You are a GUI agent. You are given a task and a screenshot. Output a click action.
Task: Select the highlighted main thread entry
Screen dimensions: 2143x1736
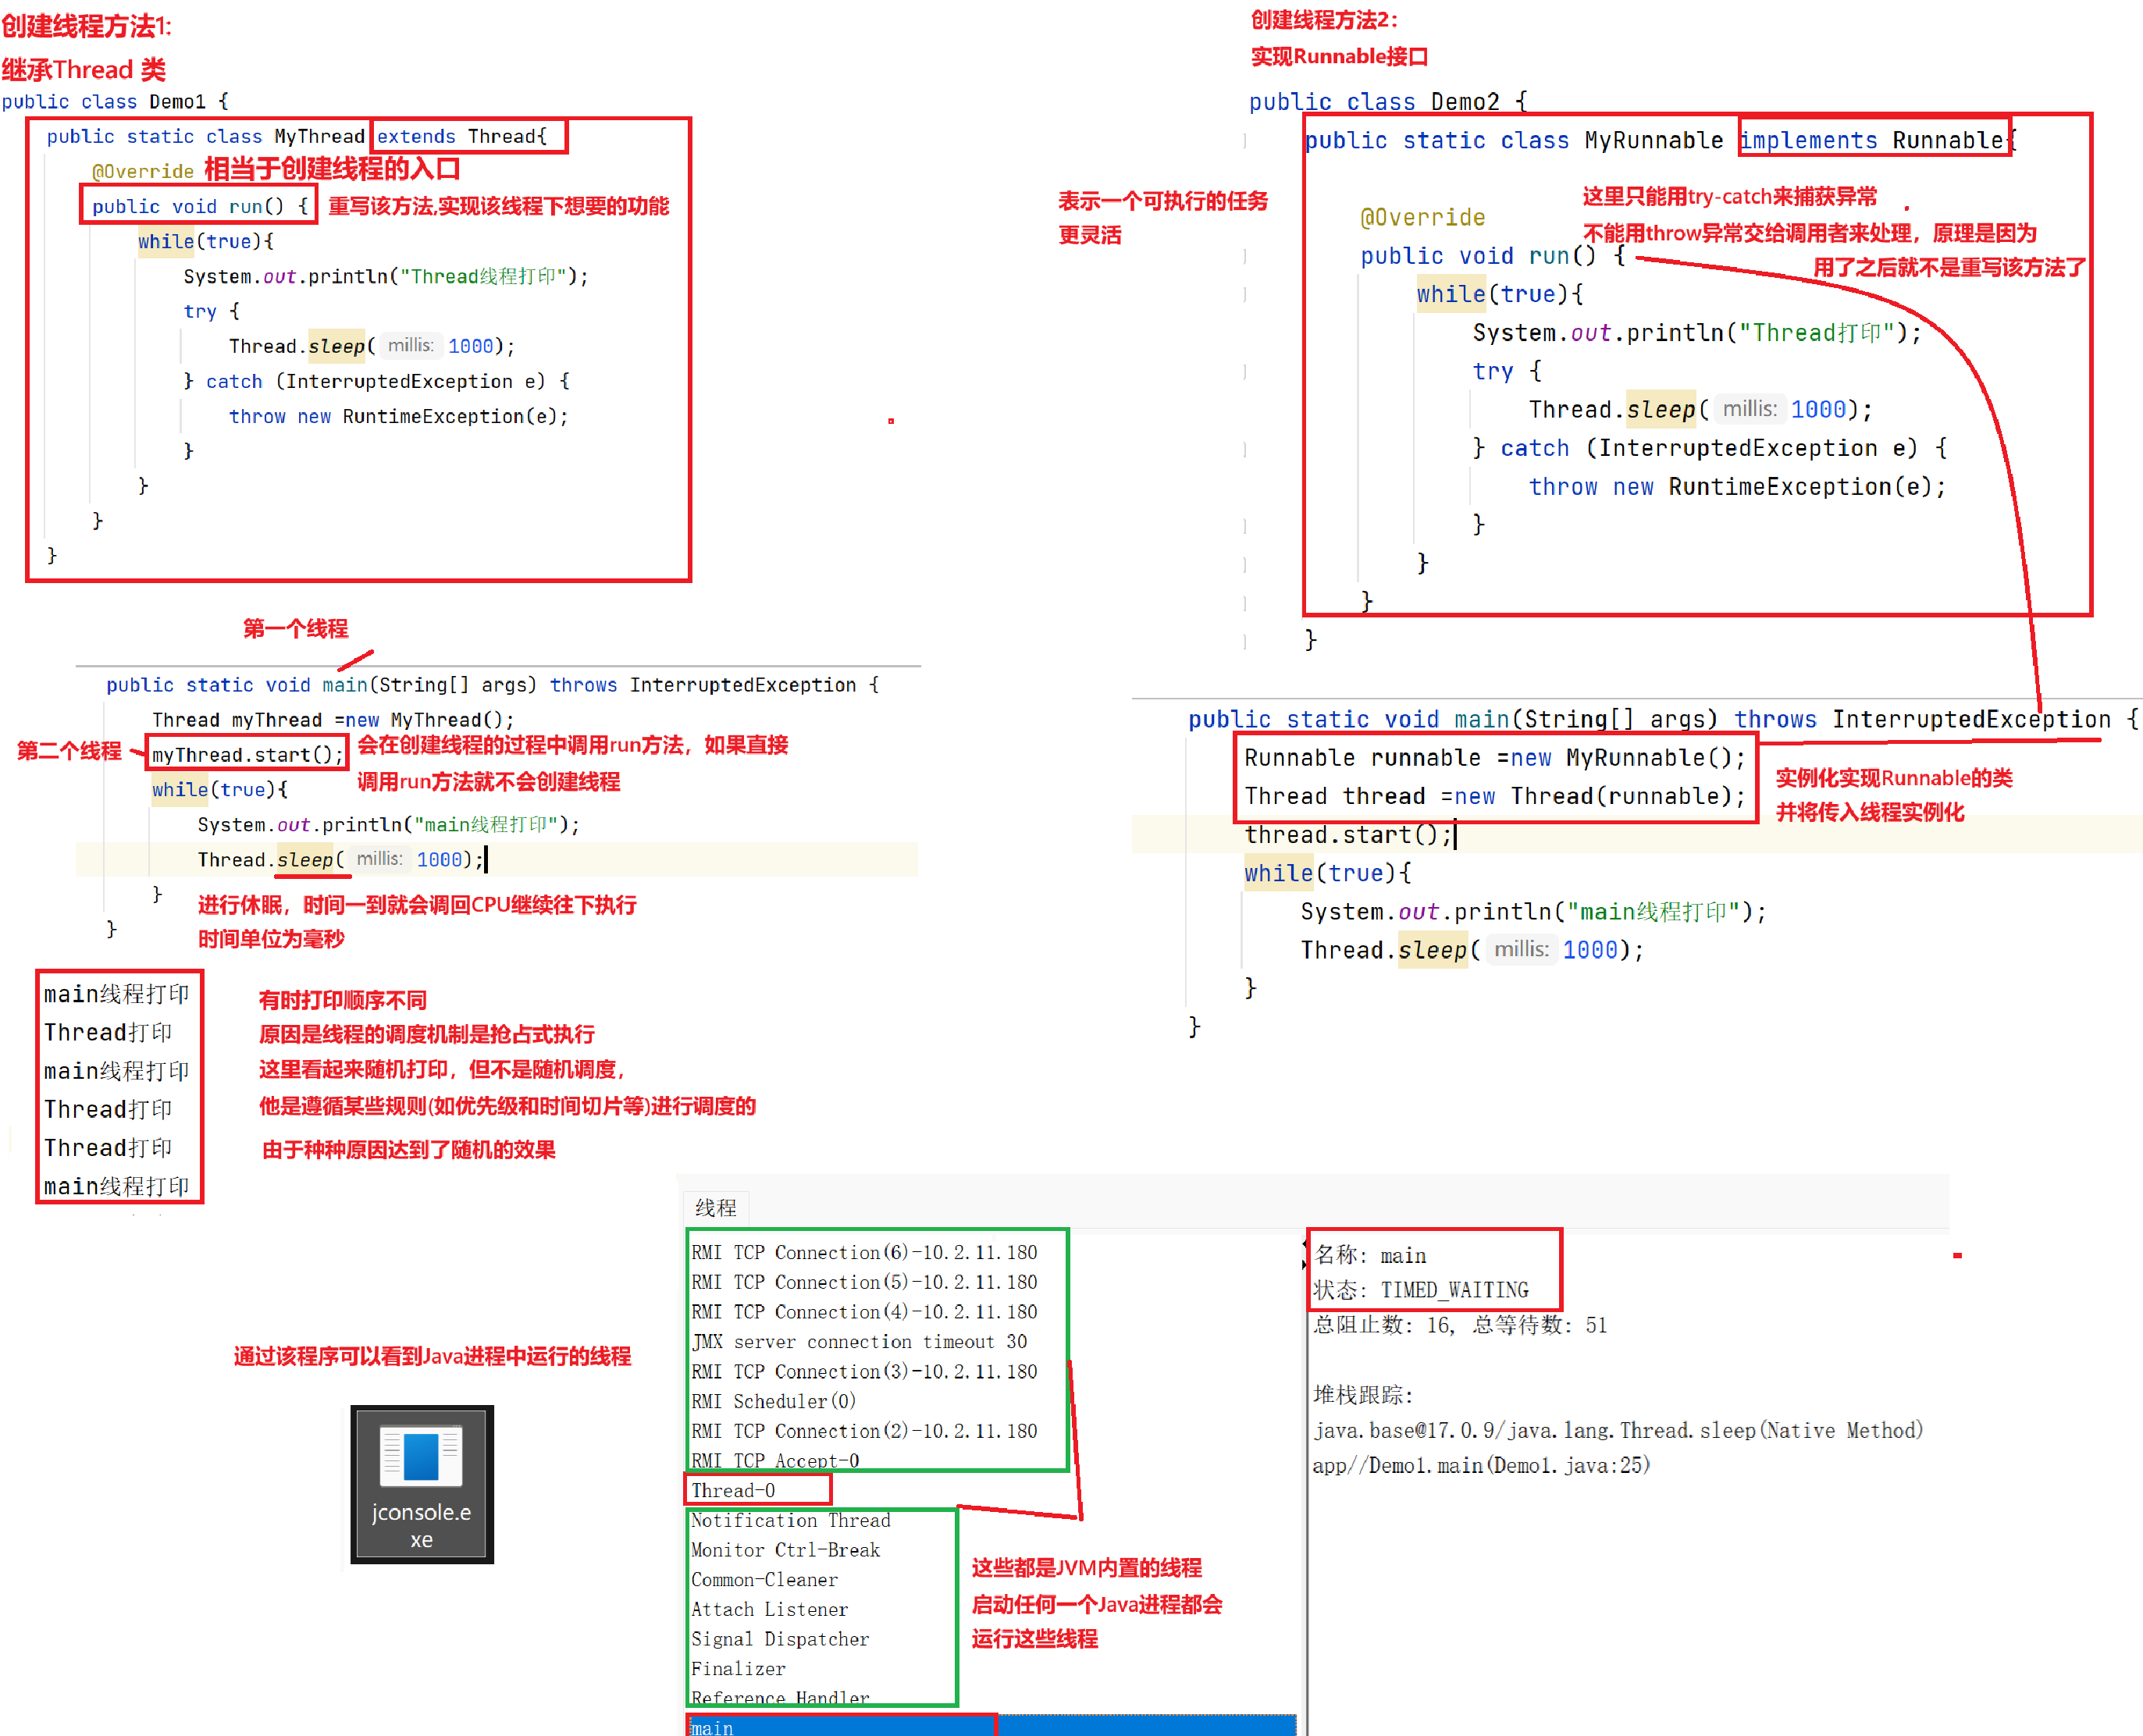pos(712,1727)
